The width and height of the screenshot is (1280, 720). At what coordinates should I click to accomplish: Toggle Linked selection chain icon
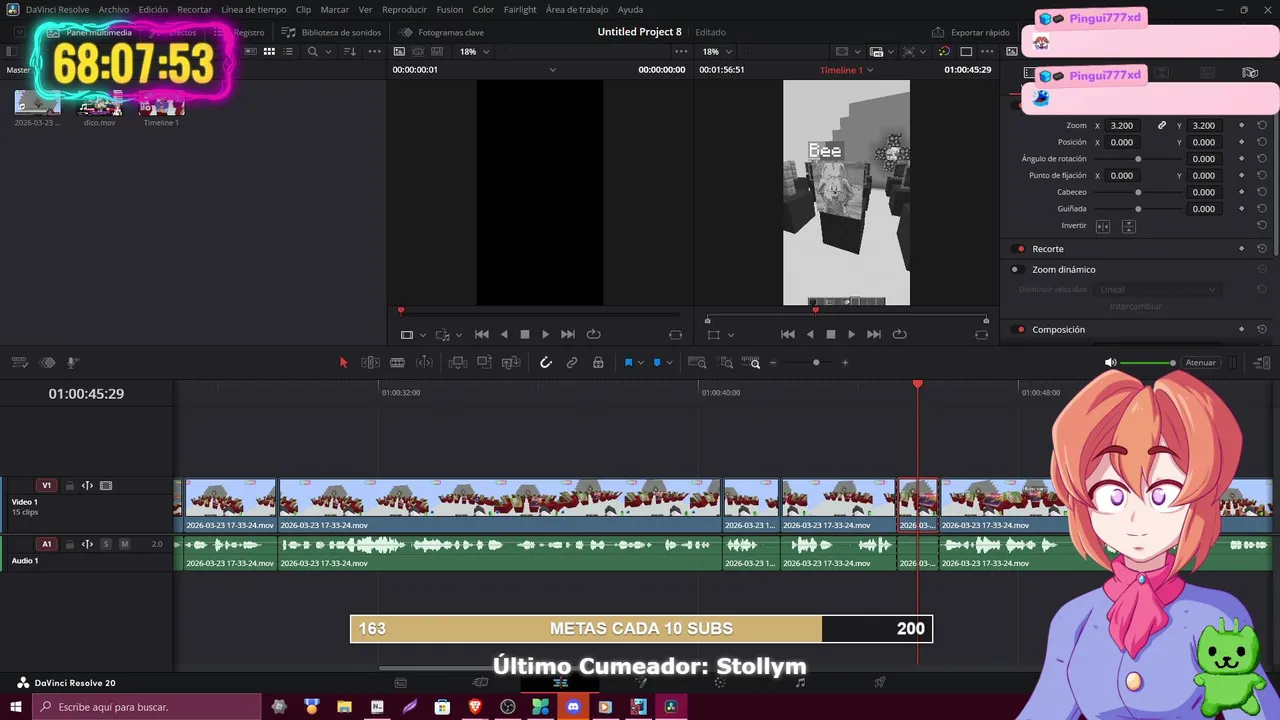pos(572,363)
